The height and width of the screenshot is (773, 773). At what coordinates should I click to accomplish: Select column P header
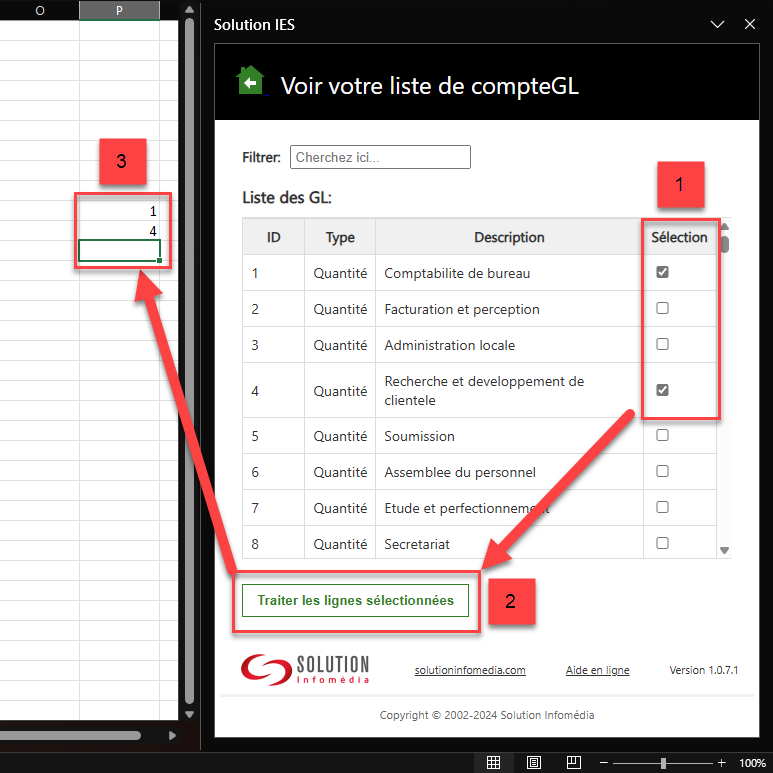pos(119,10)
